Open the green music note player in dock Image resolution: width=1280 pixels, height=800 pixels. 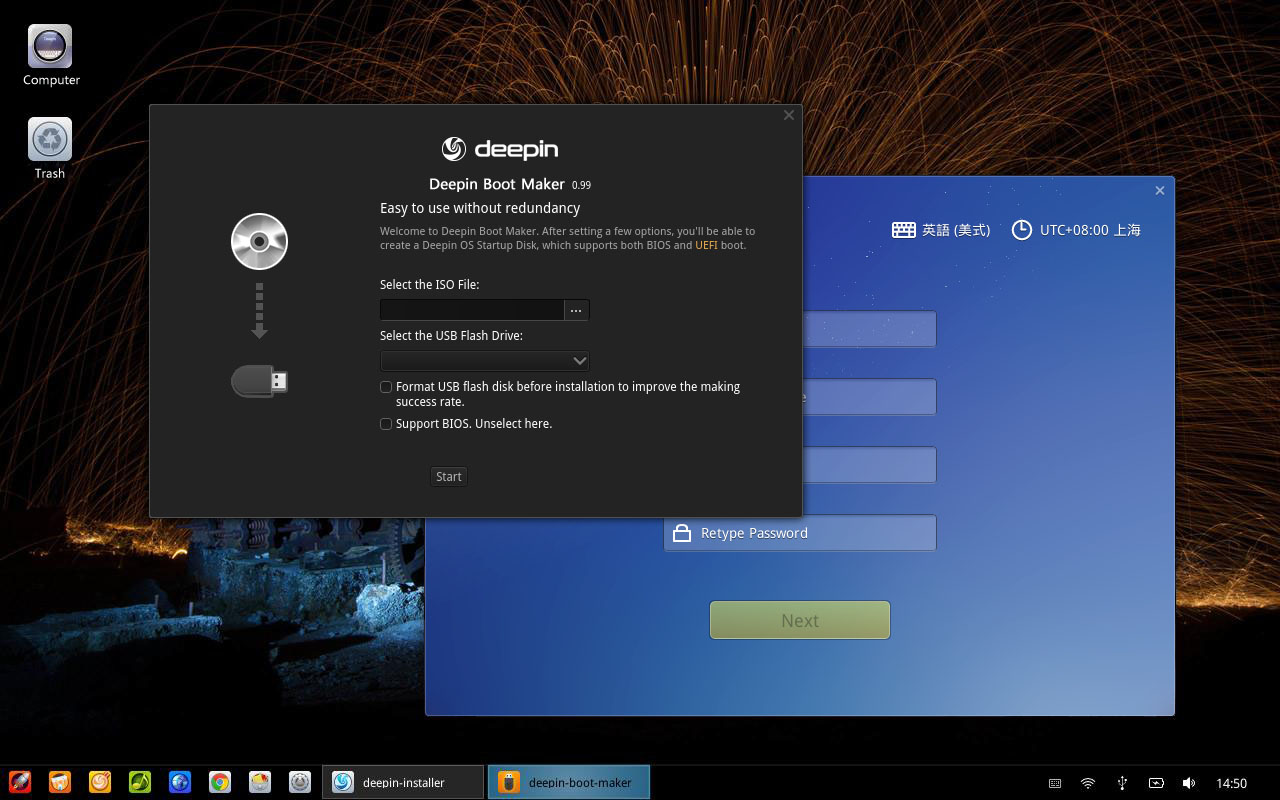pyautogui.click(x=140, y=782)
